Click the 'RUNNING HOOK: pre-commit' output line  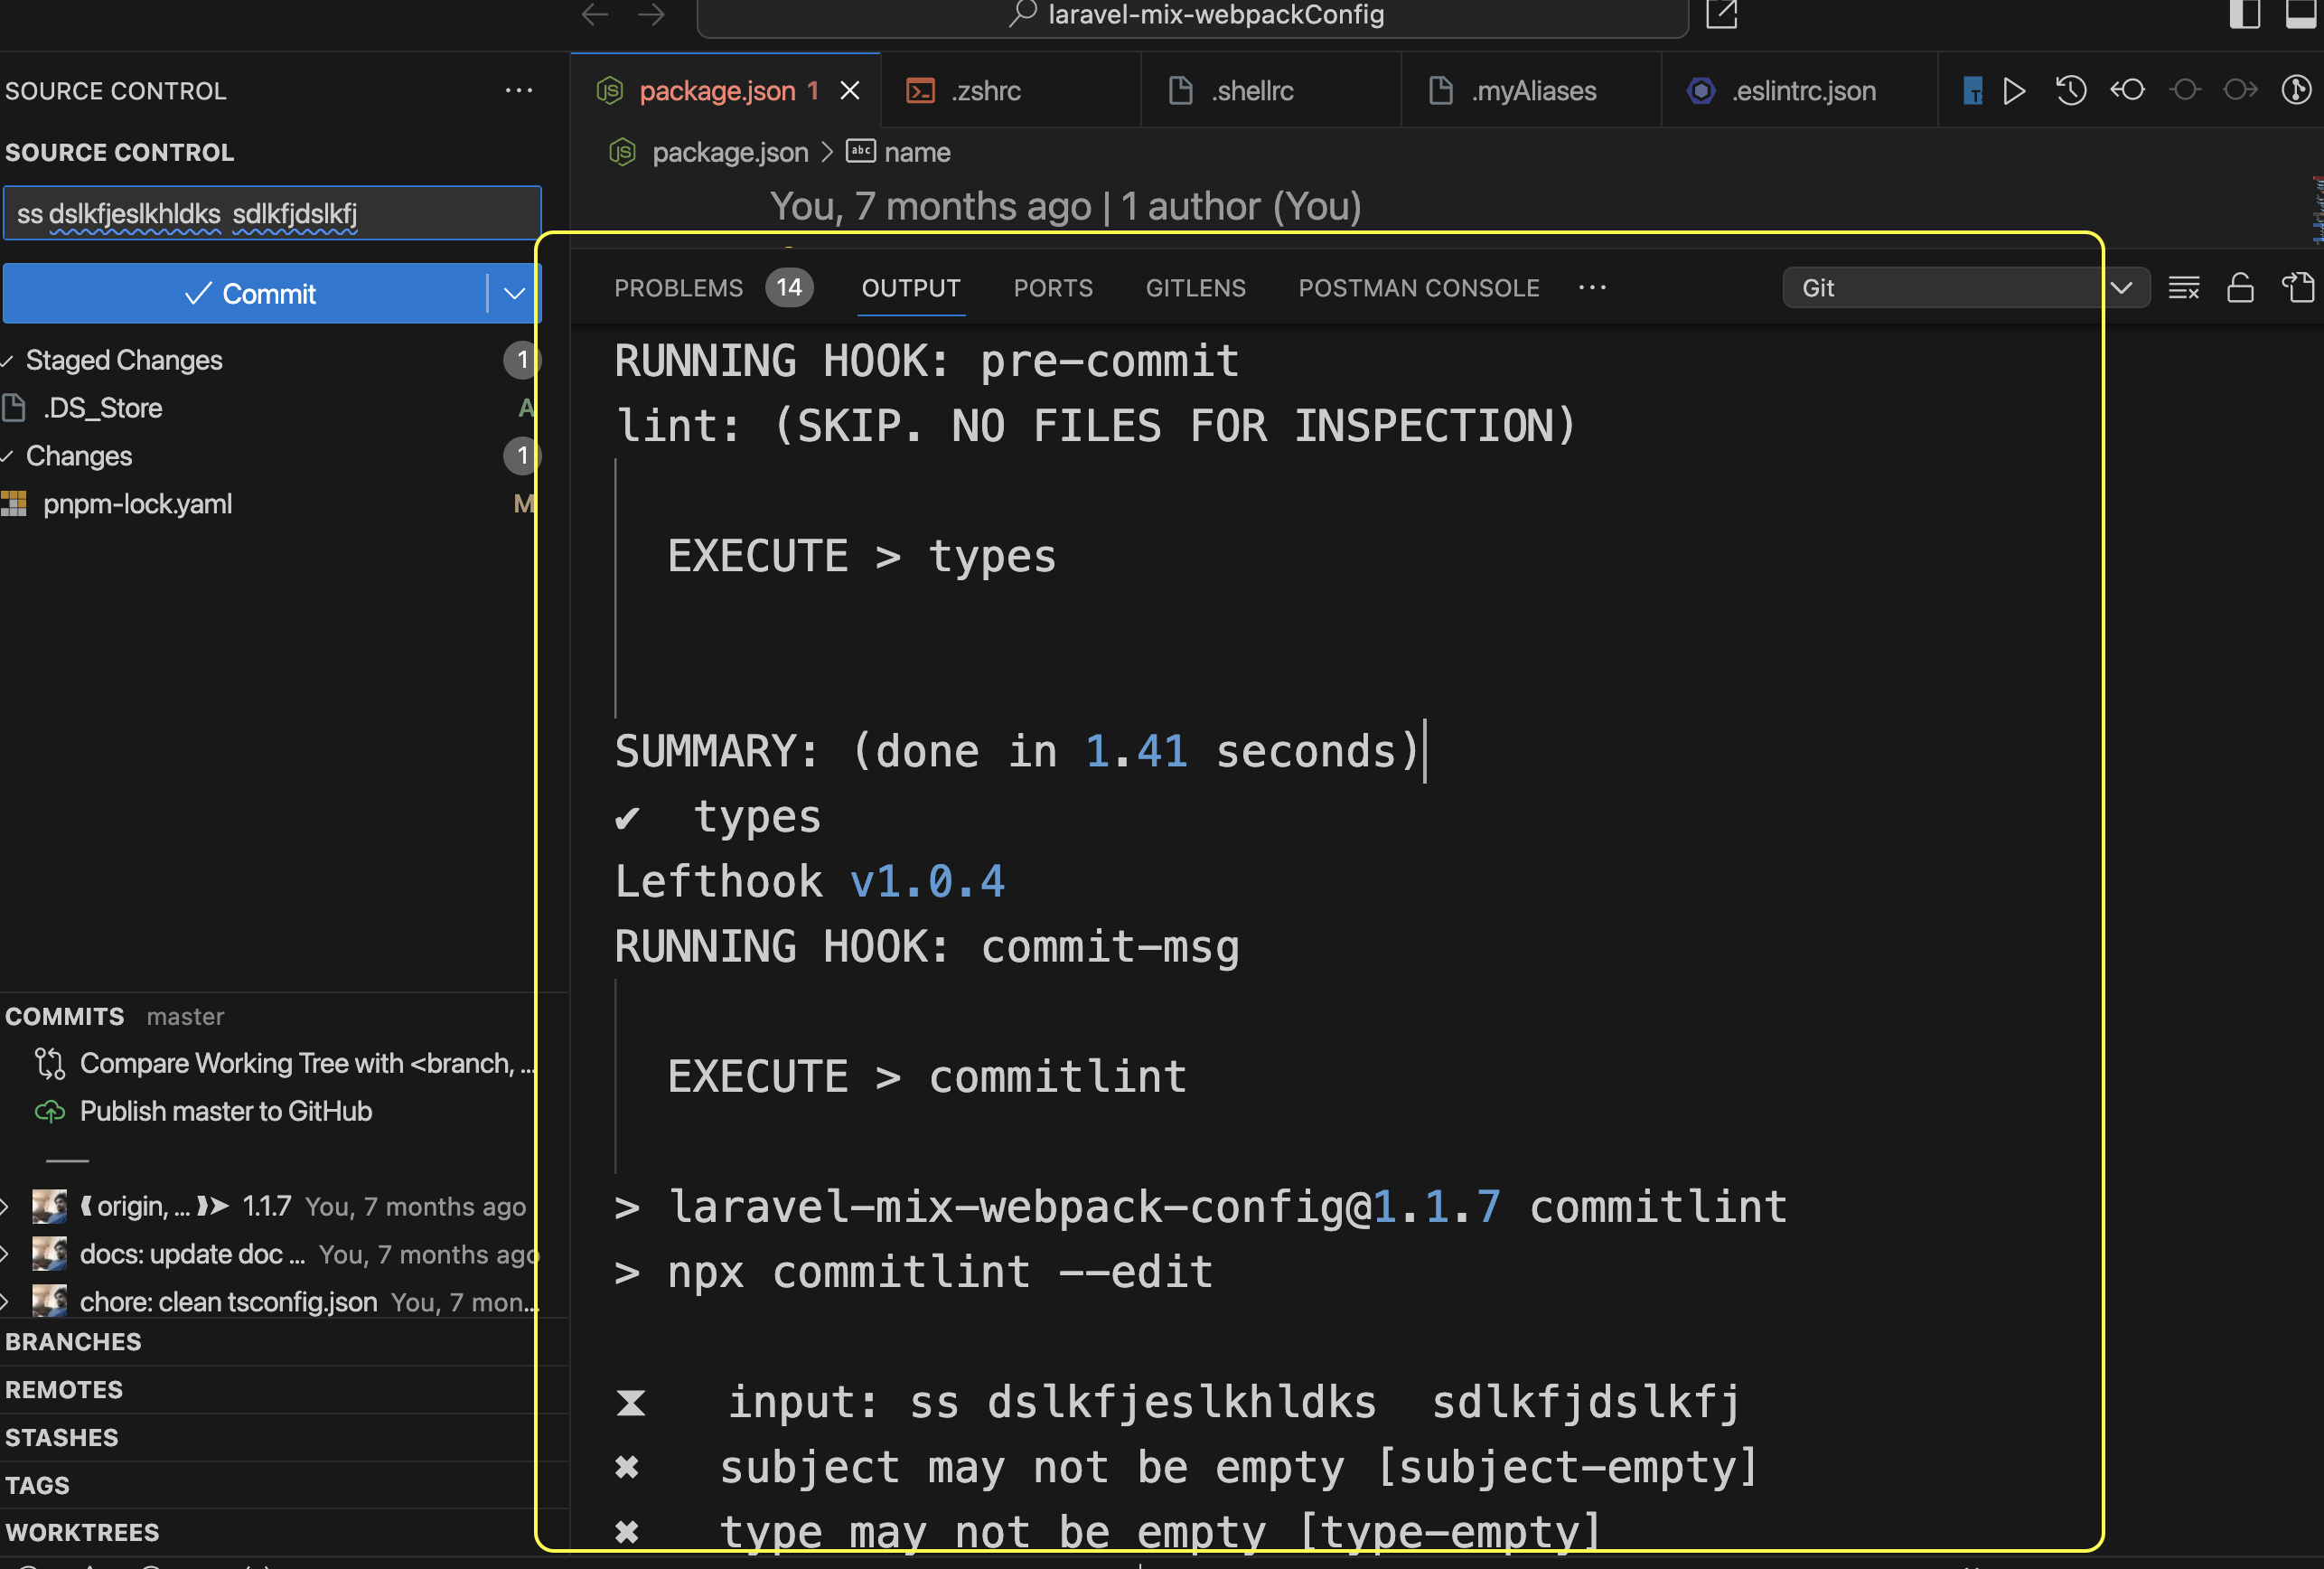coord(927,361)
